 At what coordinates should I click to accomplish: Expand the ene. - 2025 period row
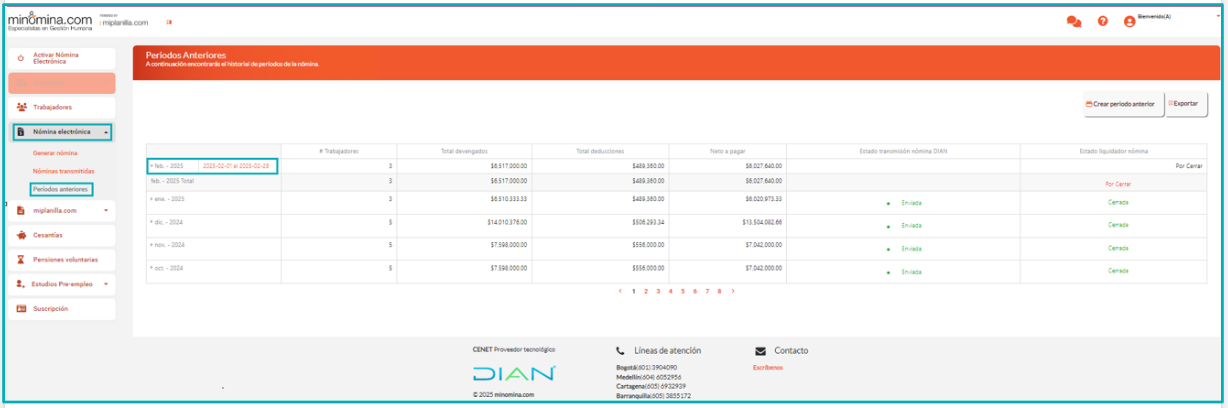(151, 200)
